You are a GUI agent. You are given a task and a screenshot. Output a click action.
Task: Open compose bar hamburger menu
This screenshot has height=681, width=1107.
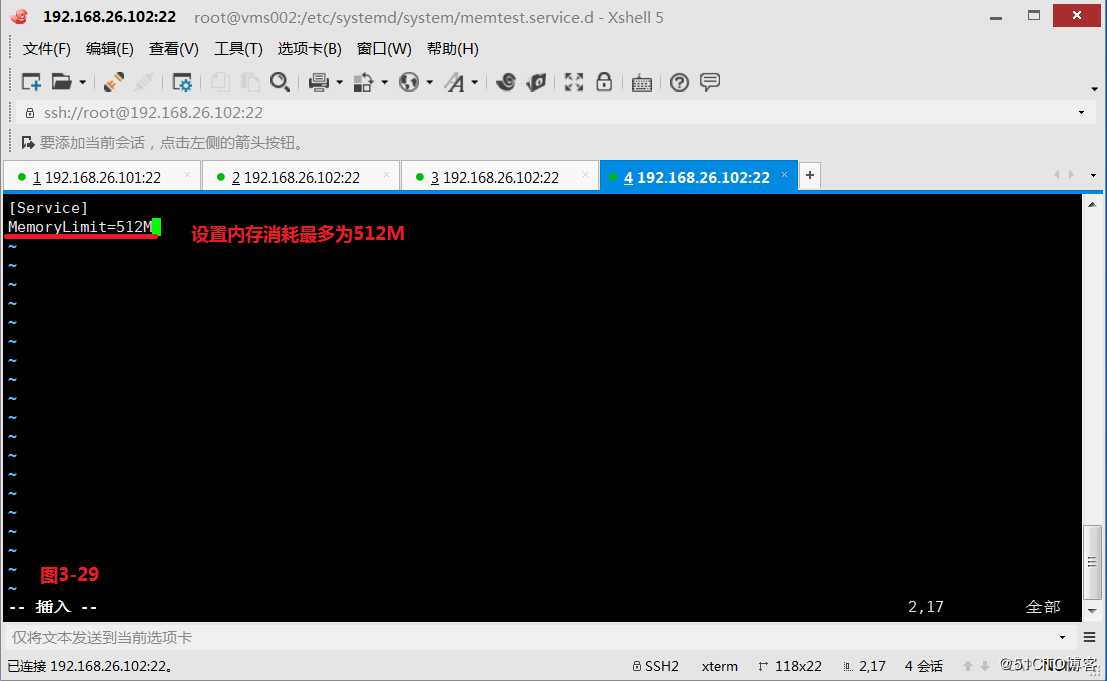1089,638
